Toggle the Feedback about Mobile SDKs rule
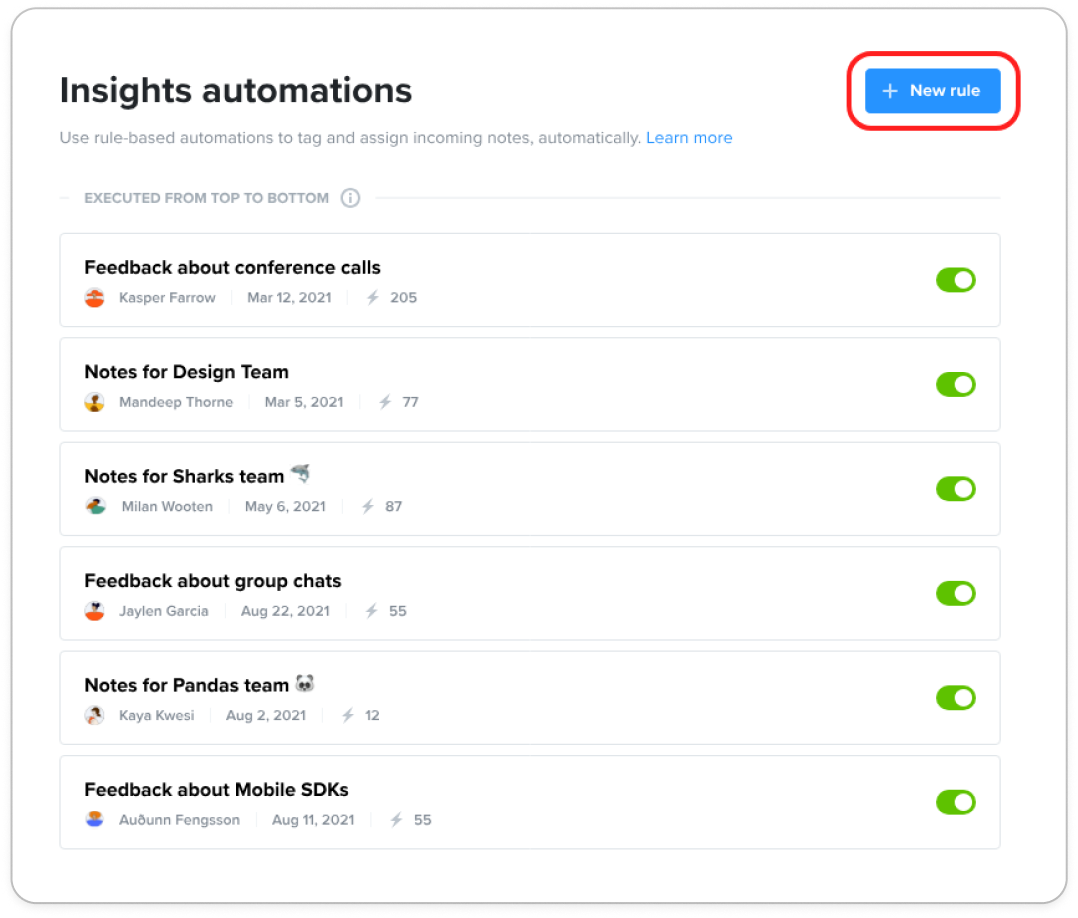 (956, 802)
